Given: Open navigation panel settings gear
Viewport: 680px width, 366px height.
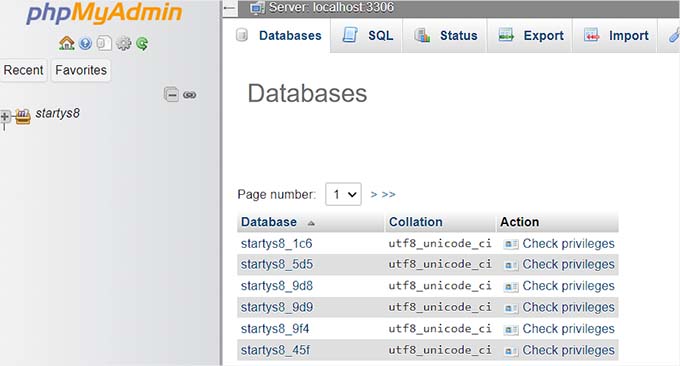Looking at the screenshot, I should (124, 43).
